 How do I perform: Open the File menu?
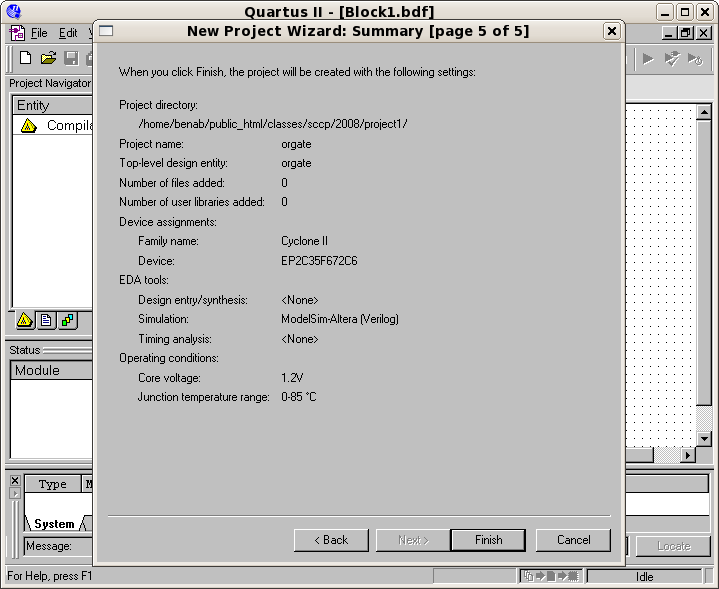coord(39,33)
